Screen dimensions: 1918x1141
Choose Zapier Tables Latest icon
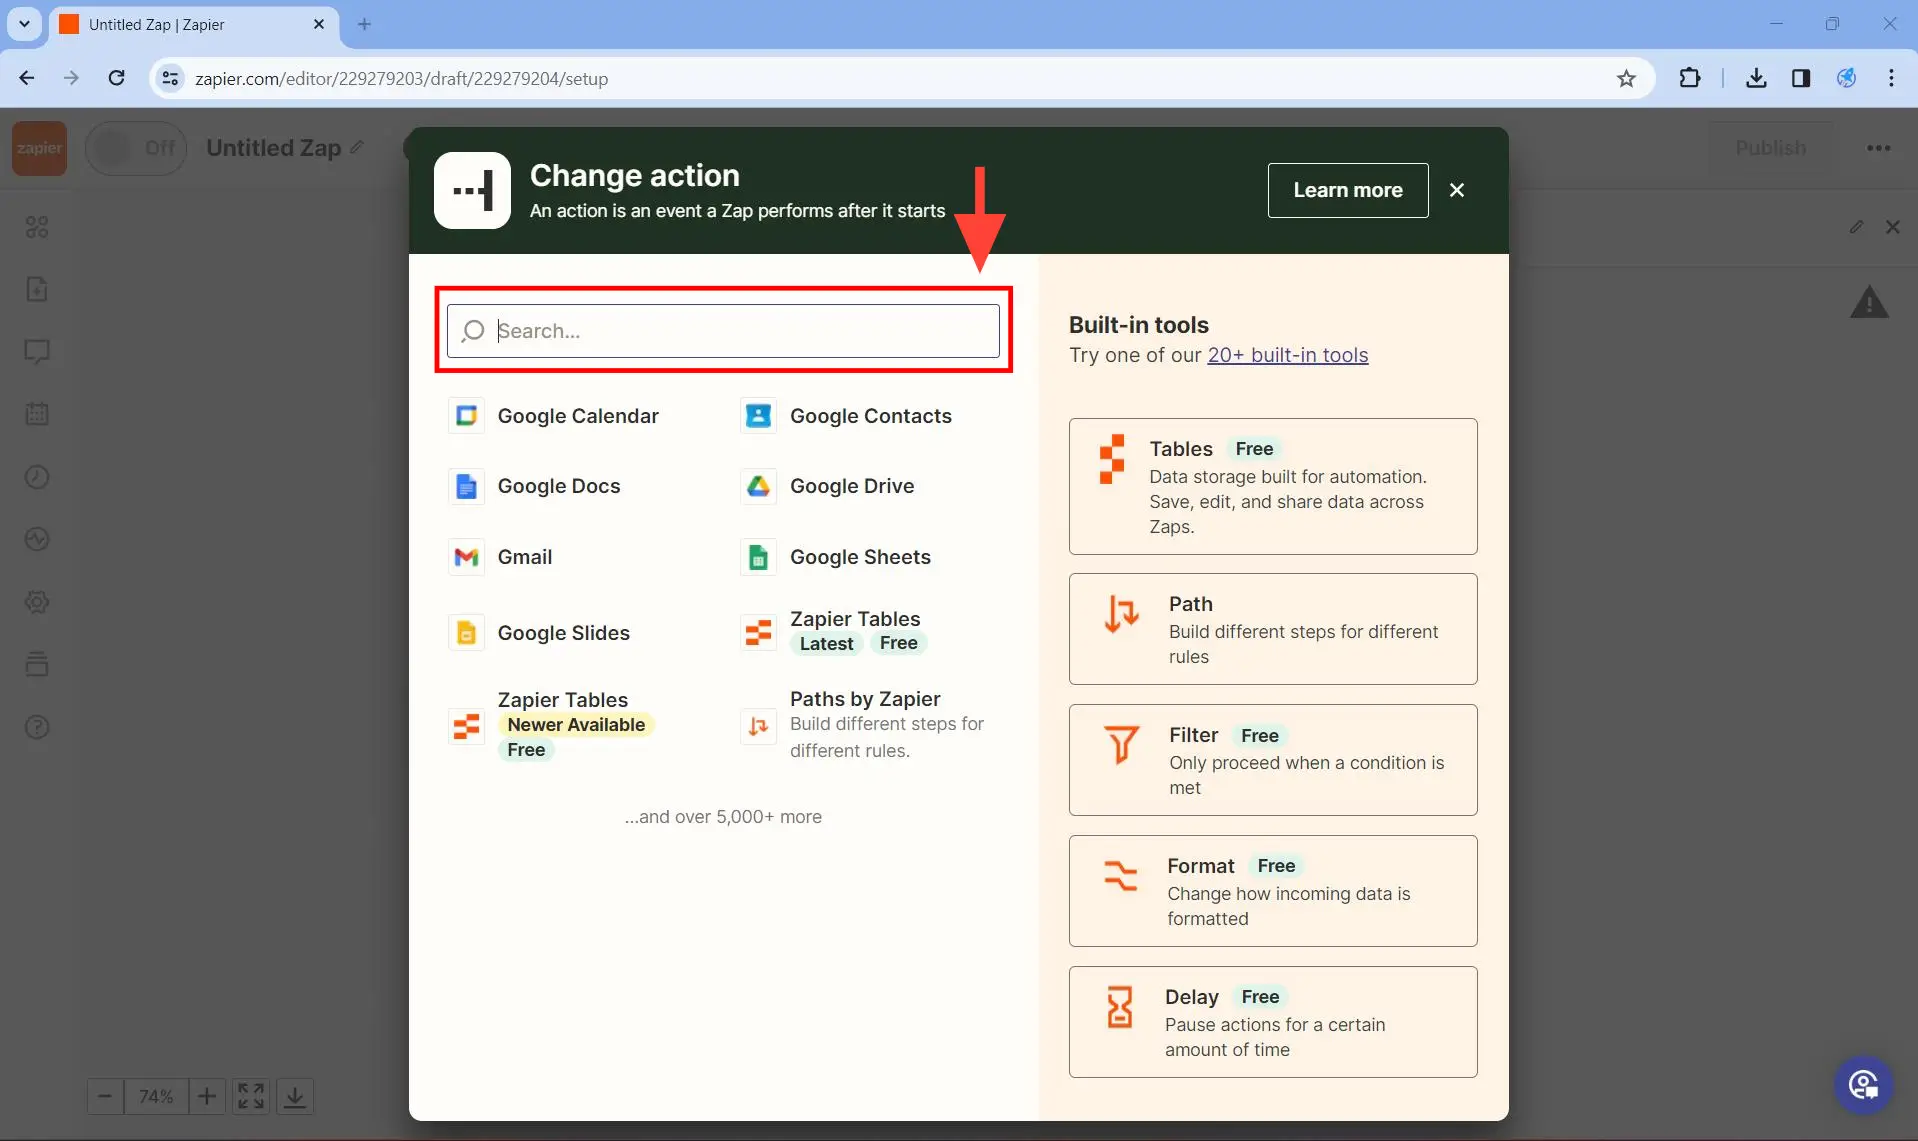pyautogui.click(x=759, y=632)
